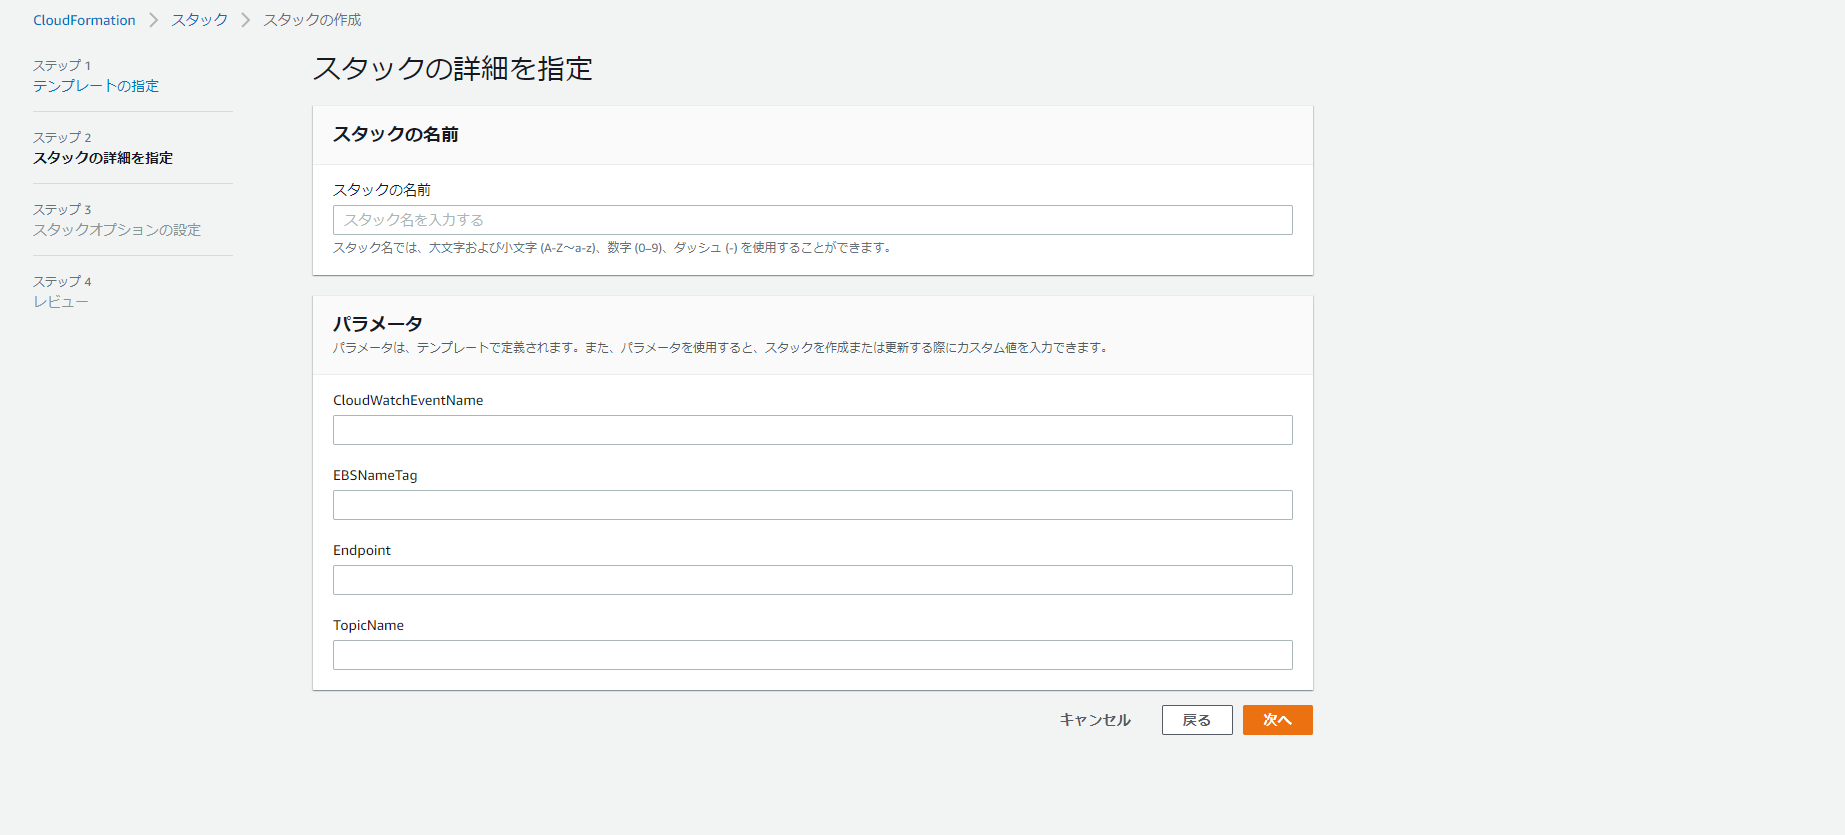Click the 戻る button

coord(1197,720)
